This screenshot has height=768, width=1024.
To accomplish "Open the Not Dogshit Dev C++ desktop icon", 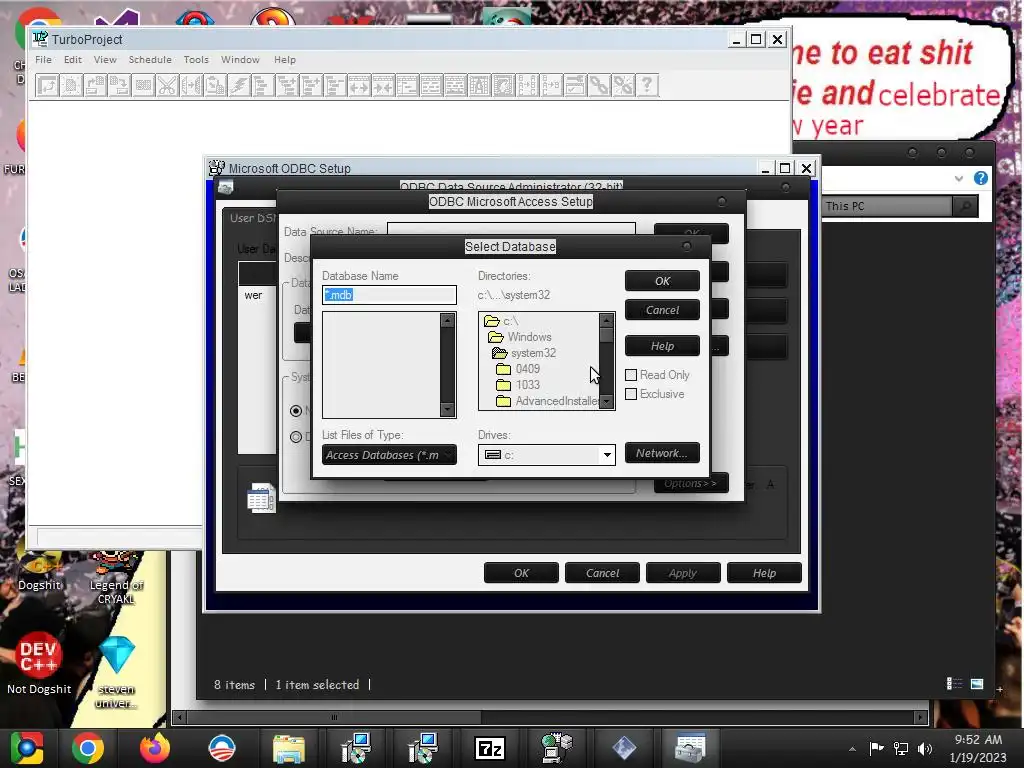I will click(39, 663).
